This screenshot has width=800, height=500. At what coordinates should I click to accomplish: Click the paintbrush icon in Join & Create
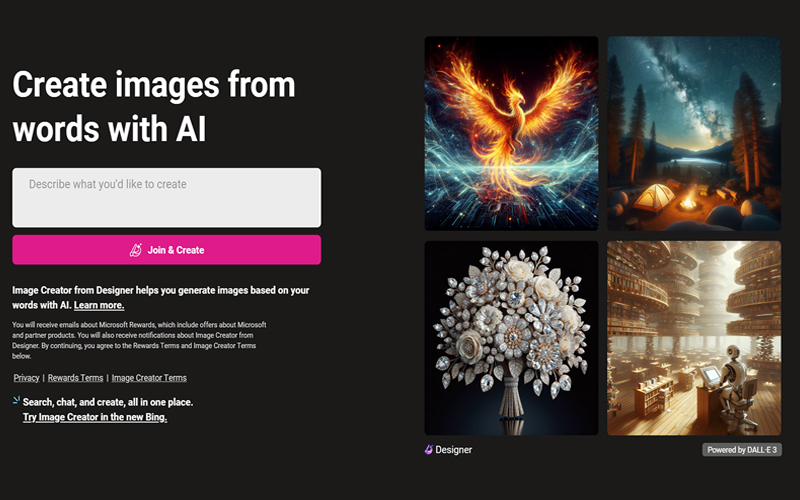click(x=136, y=250)
